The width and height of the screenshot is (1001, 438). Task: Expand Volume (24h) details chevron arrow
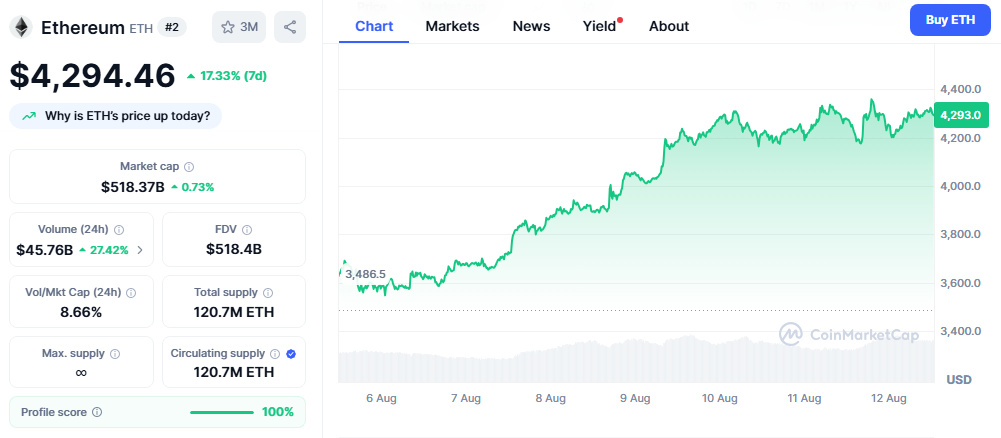pos(139,250)
